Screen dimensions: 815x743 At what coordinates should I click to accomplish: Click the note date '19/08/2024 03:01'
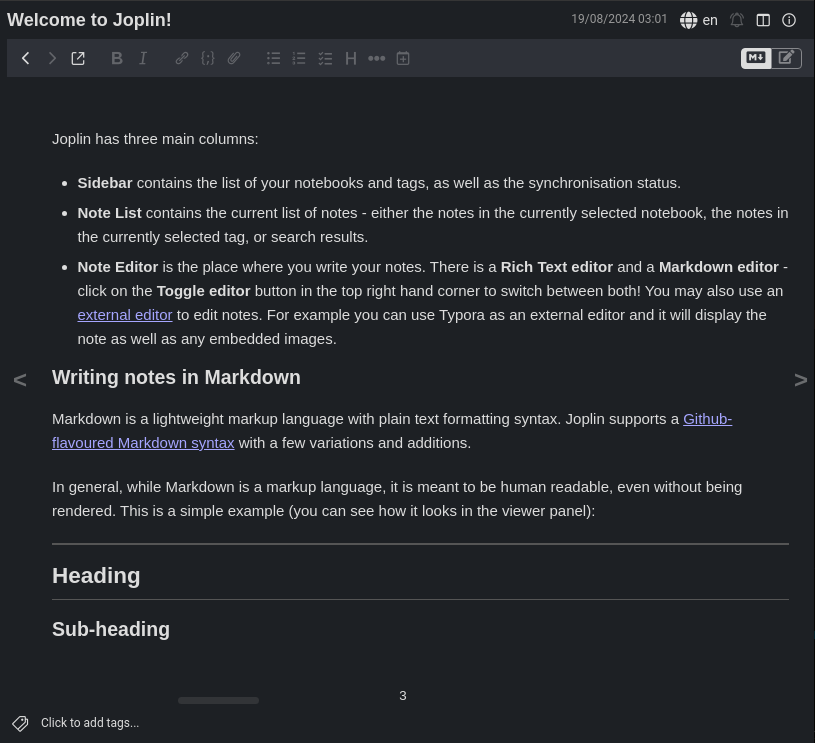[x=619, y=19]
